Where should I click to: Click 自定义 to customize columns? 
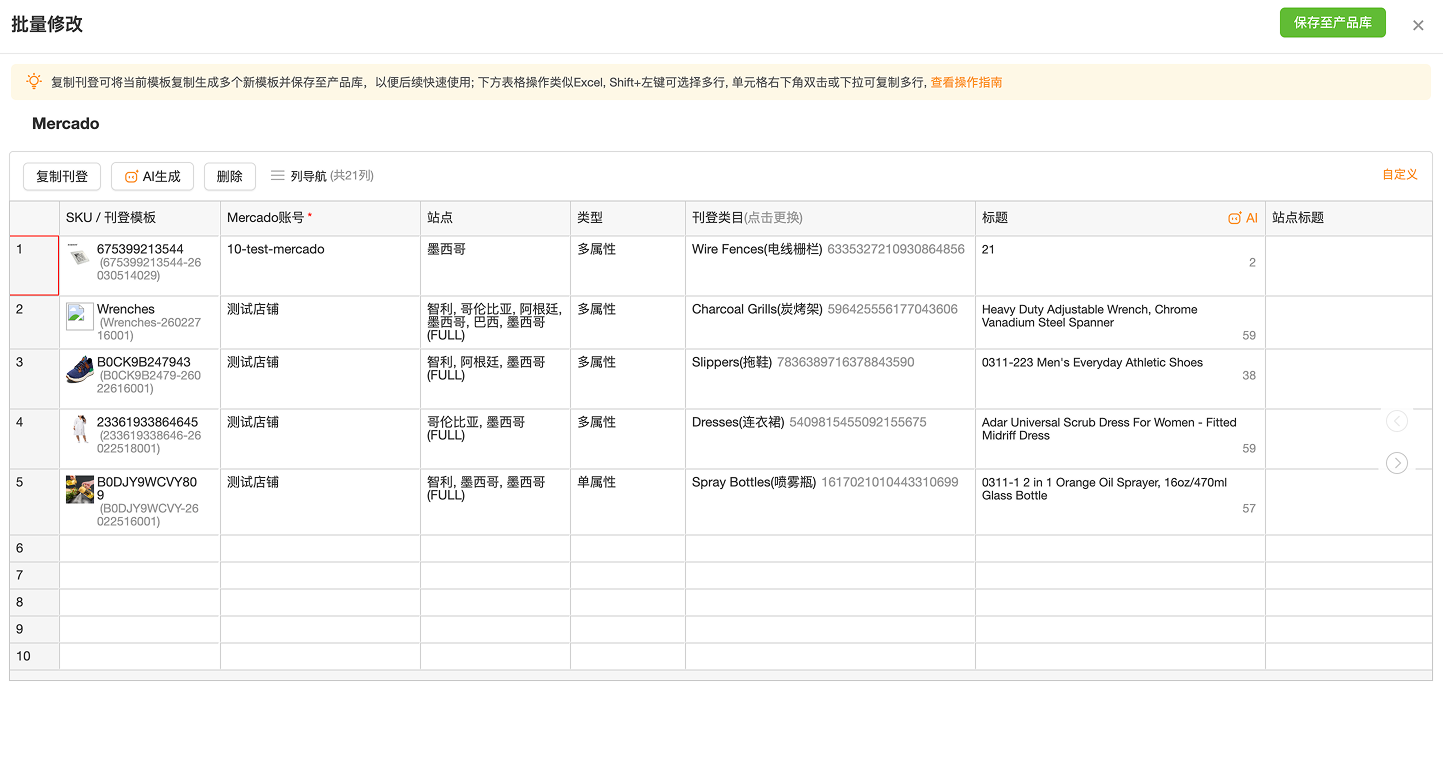point(1399,175)
